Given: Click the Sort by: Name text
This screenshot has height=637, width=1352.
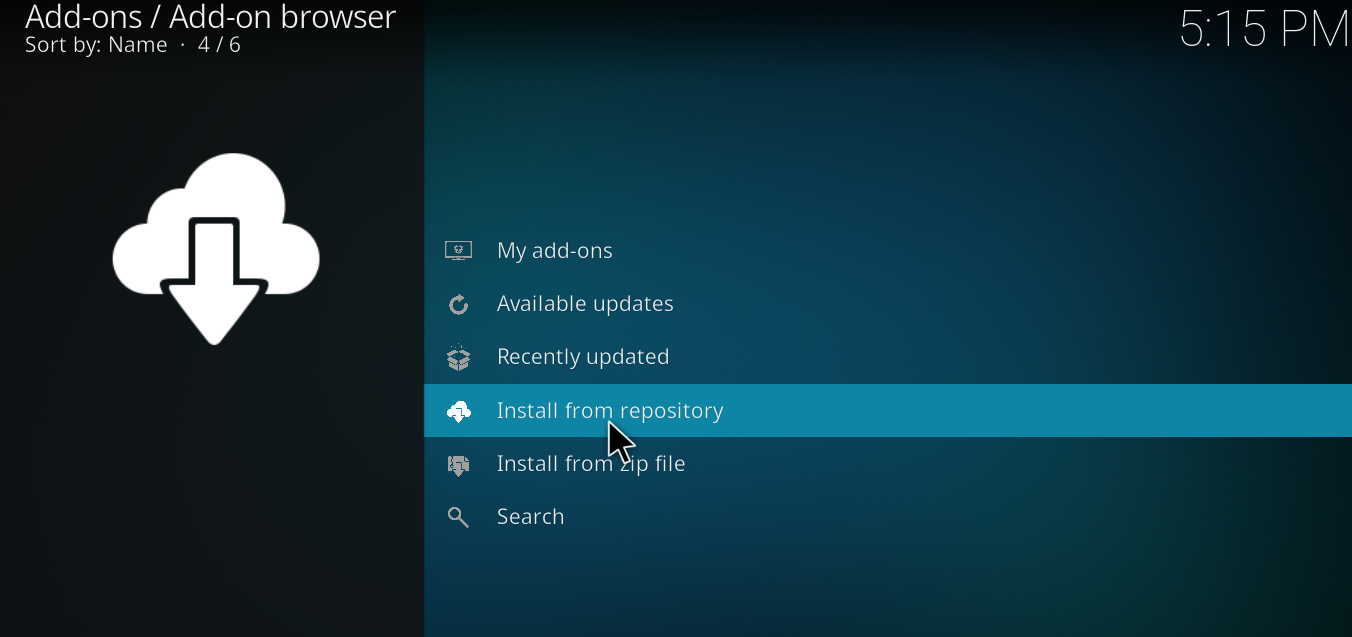Looking at the screenshot, I should (x=96, y=45).
